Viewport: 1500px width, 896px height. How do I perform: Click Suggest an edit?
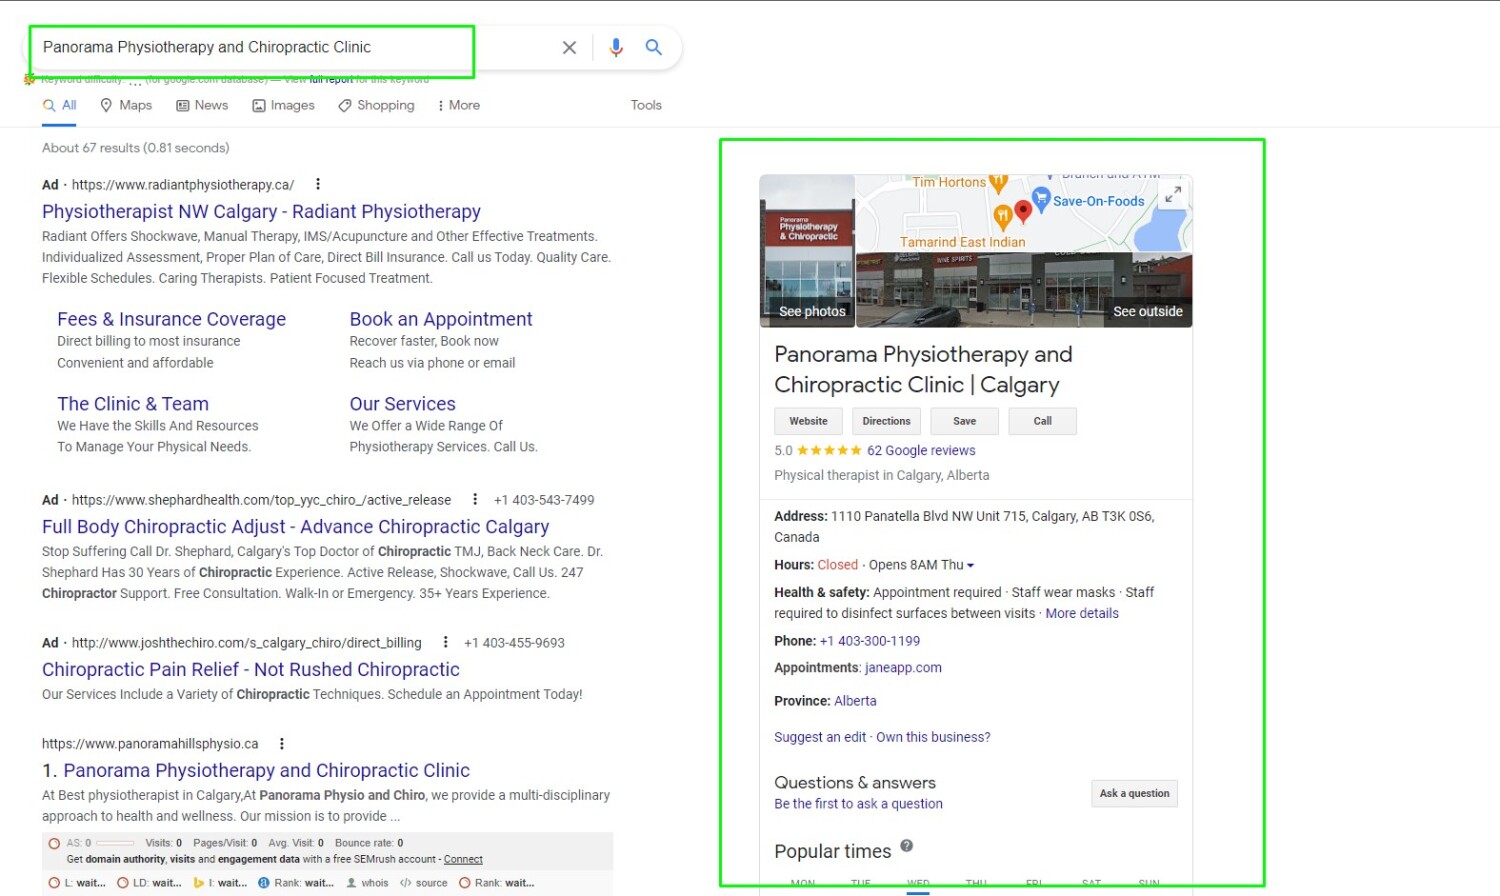click(820, 737)
